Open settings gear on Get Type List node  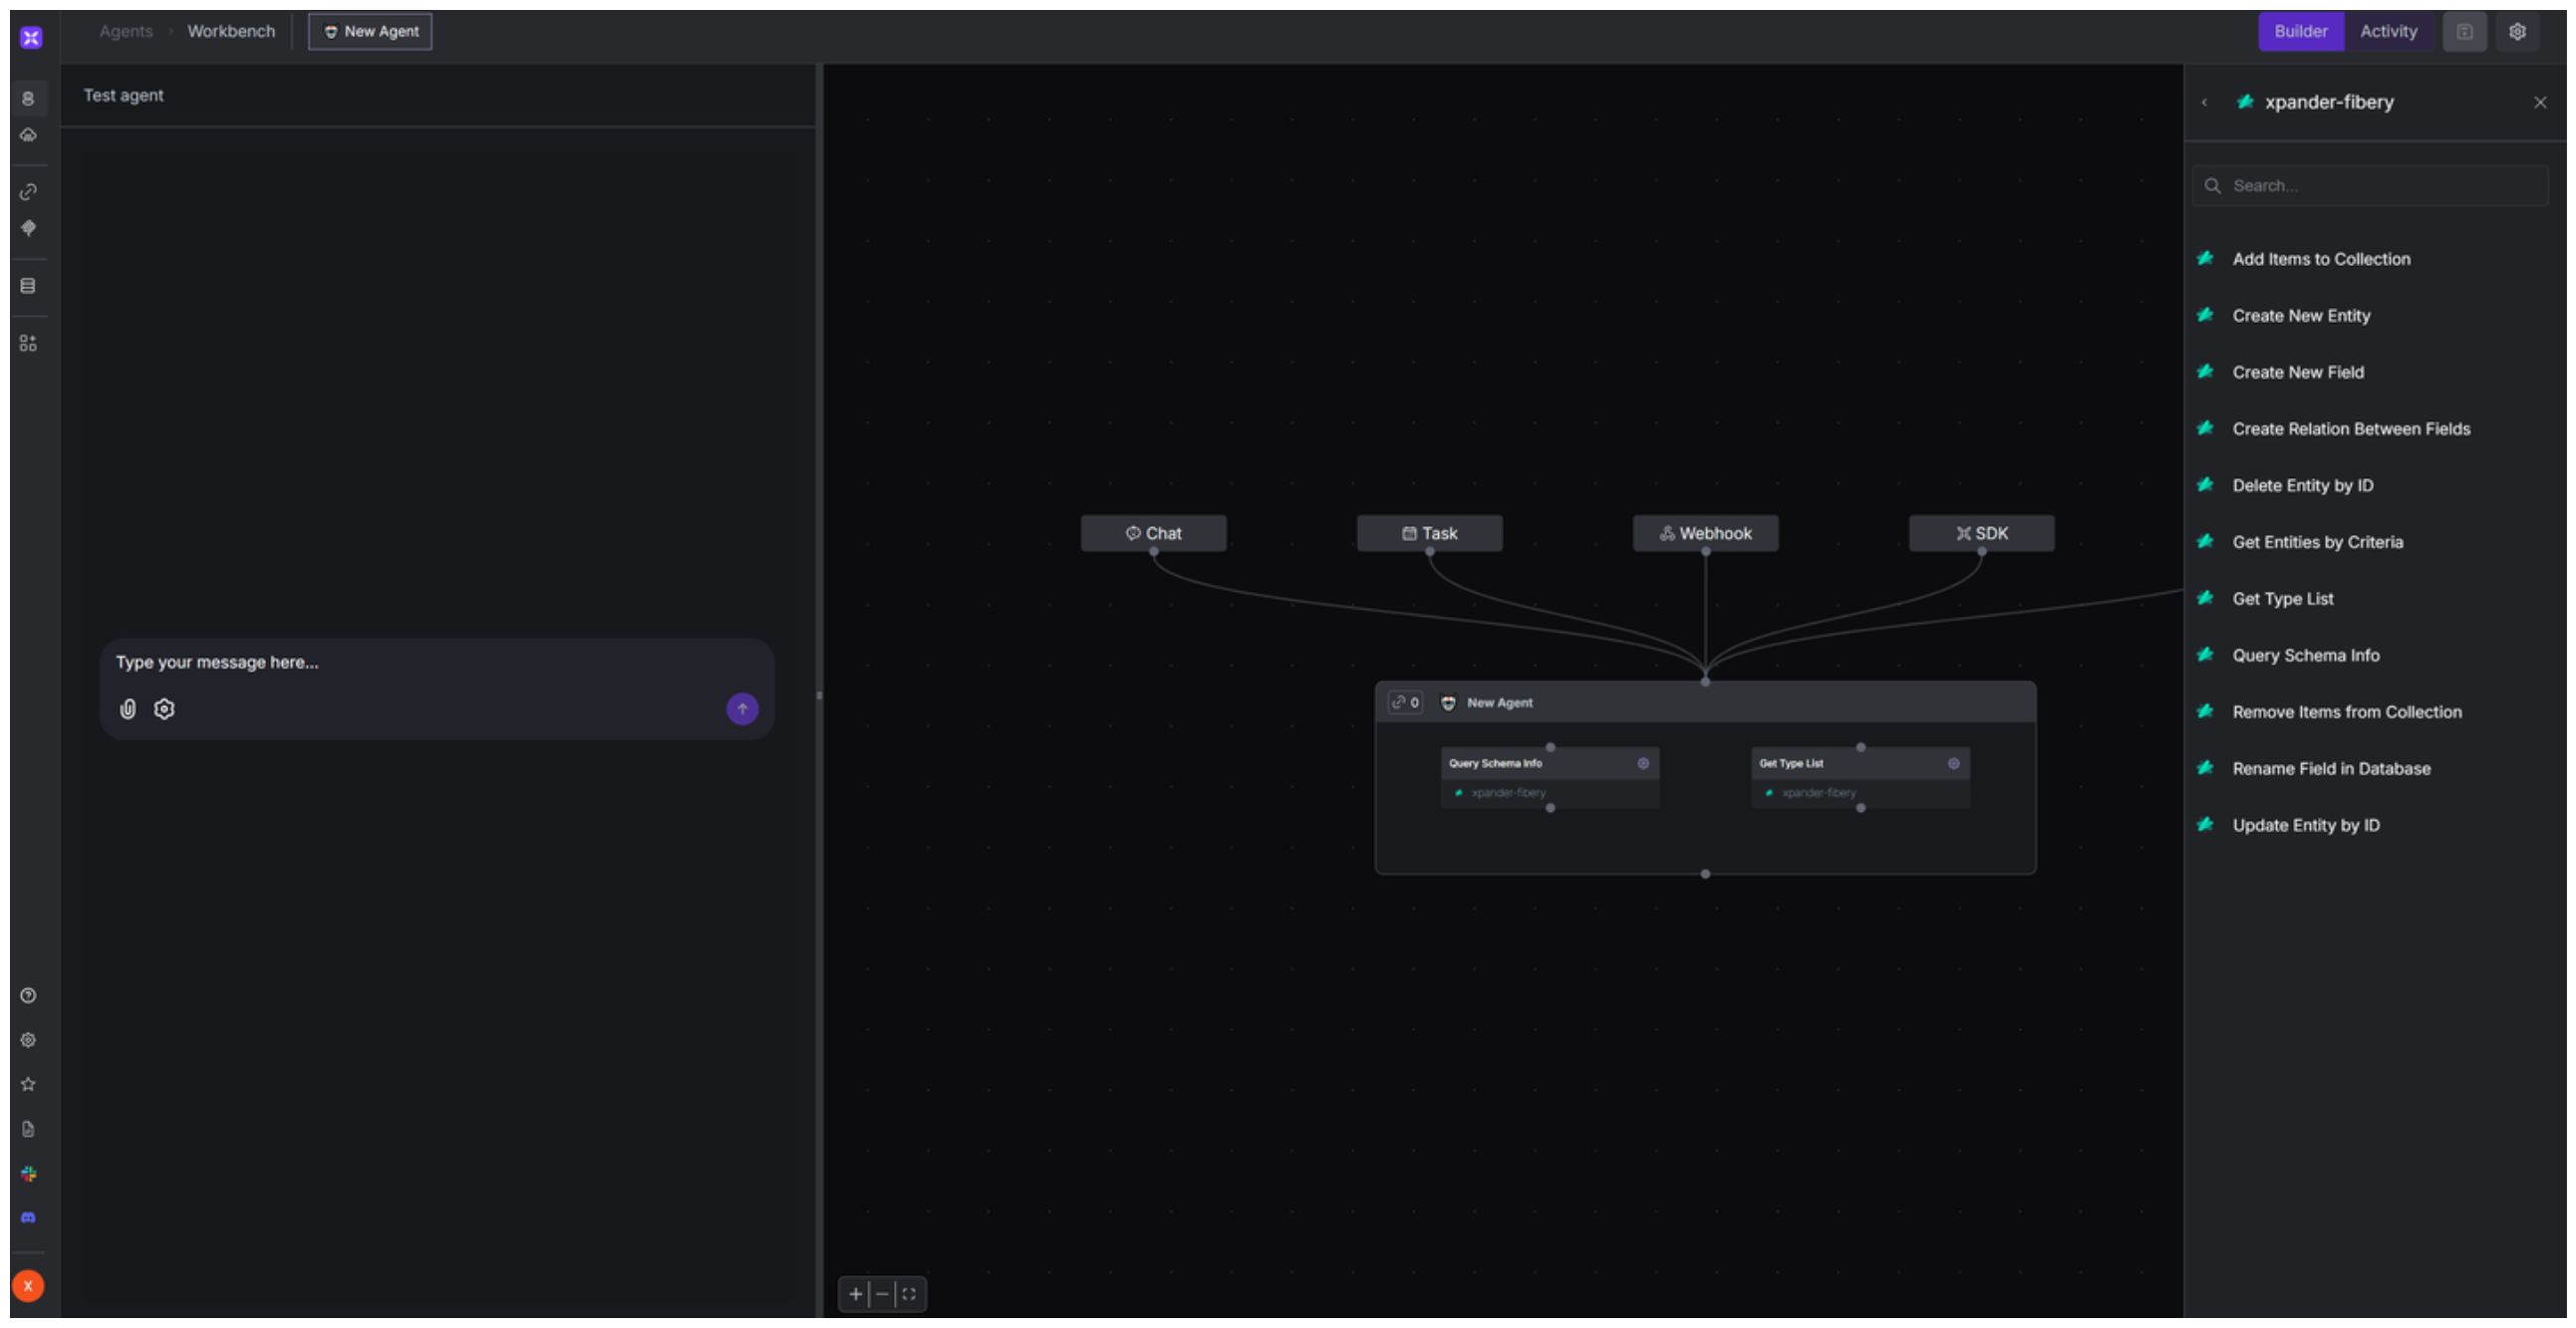[1953, 763]
